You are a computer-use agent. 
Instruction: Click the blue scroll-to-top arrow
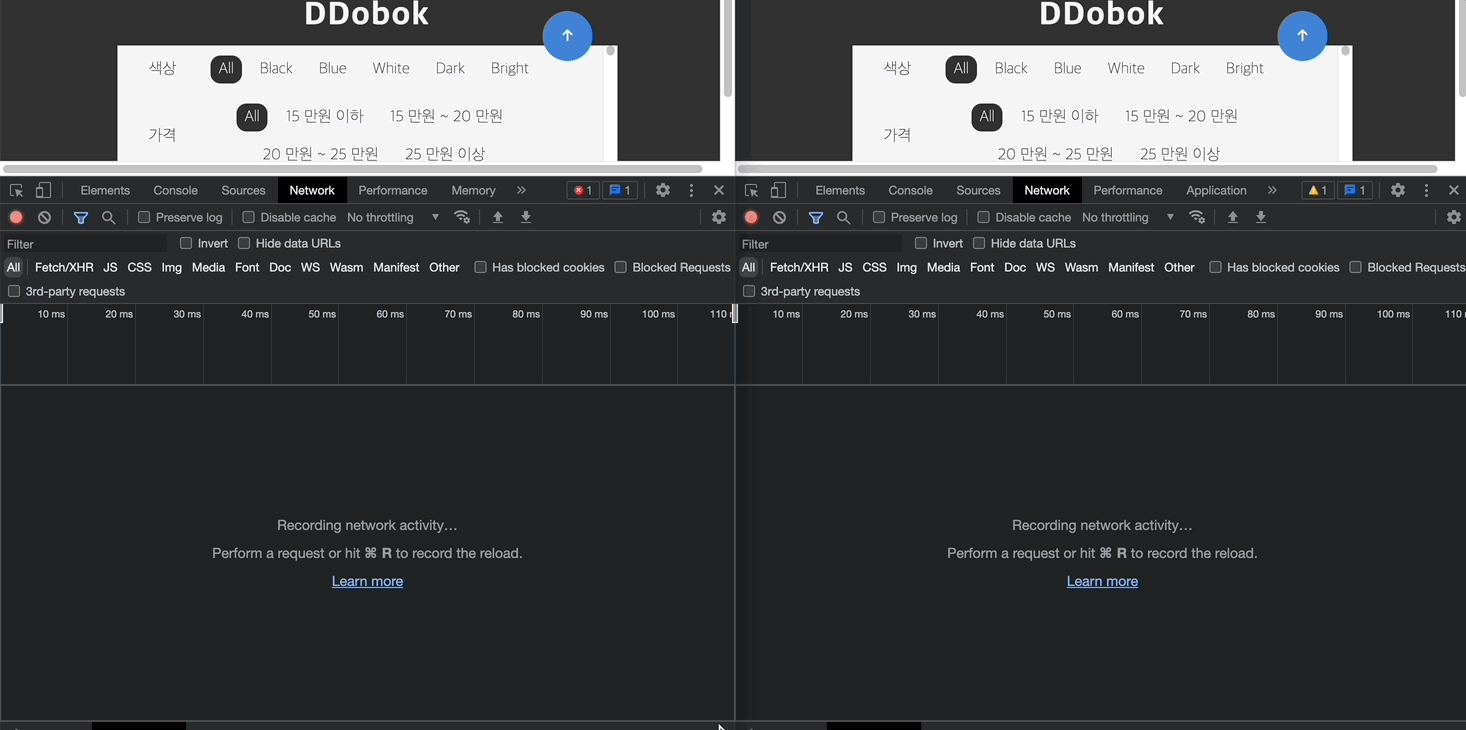567,35
